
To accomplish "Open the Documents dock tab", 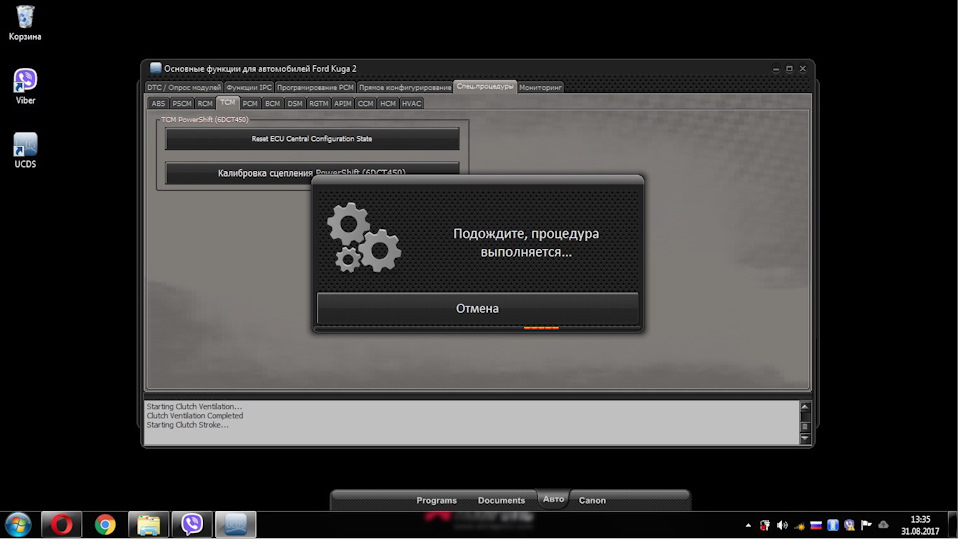I will (x=501, y=501).
